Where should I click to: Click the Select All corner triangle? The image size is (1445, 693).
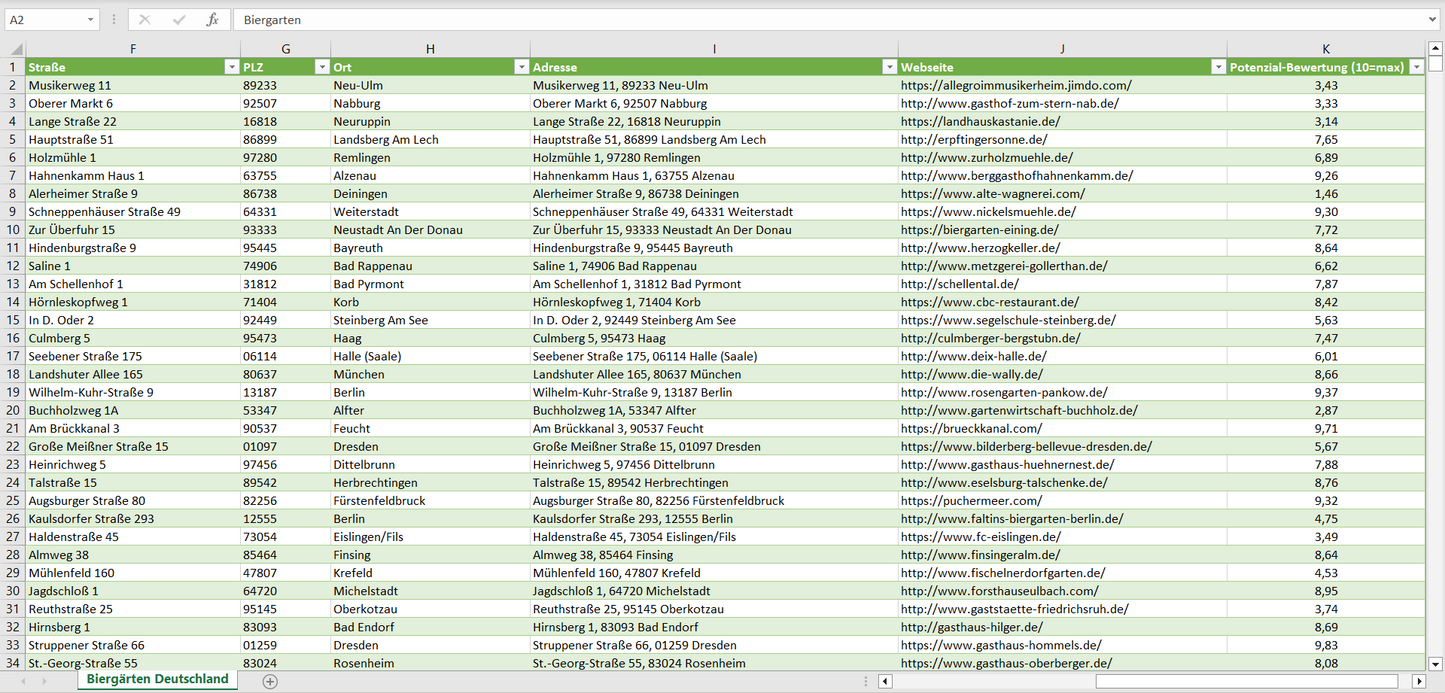[x=14, y=49]
